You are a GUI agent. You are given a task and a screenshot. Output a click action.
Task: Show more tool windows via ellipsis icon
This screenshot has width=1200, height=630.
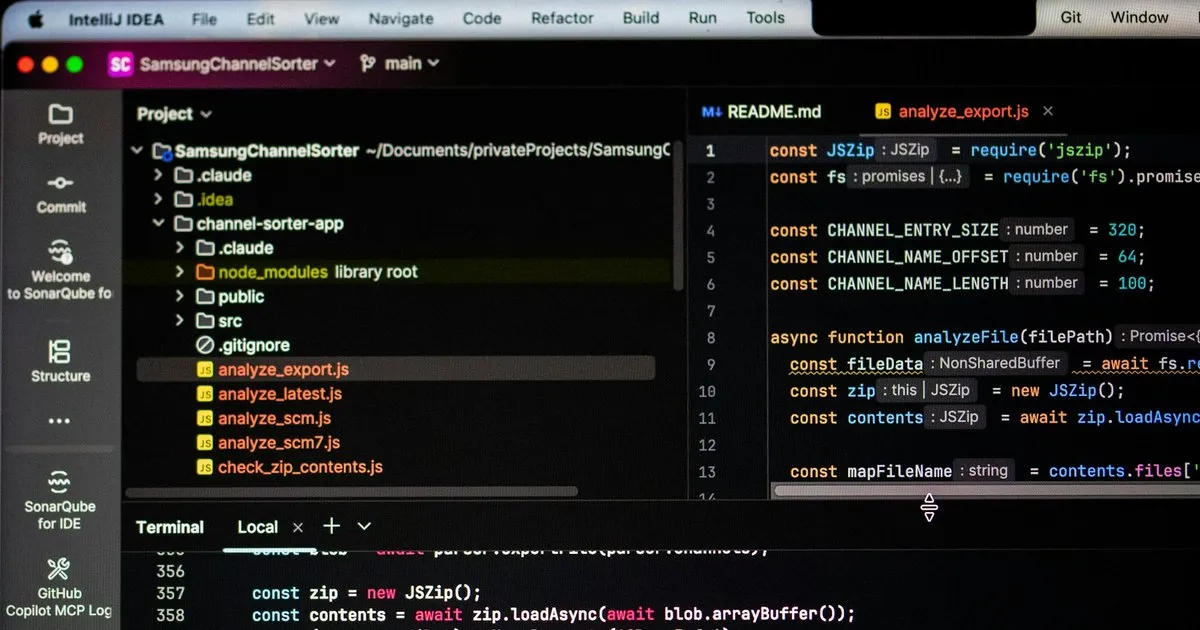[60, 421]
